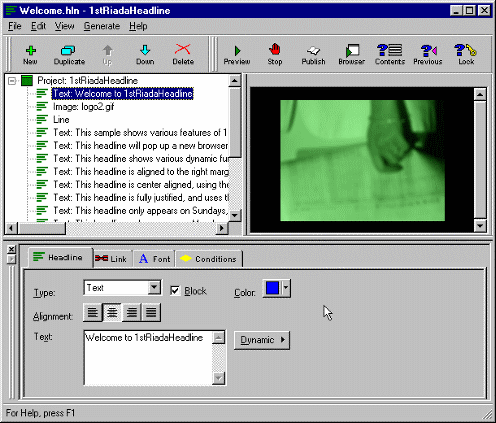Click tree list scroll-down arrow

[x=235, y=215]
